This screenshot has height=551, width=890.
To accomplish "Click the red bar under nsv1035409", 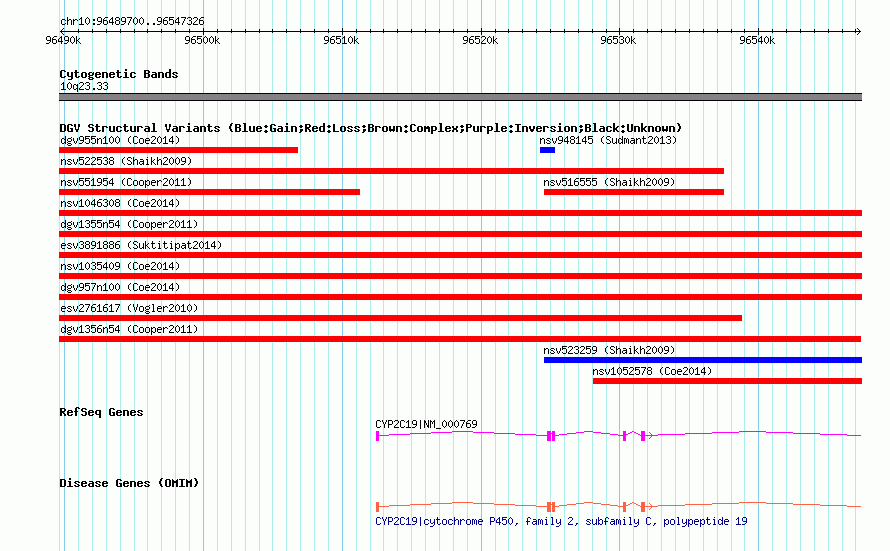I will click(x=460, y=276).
